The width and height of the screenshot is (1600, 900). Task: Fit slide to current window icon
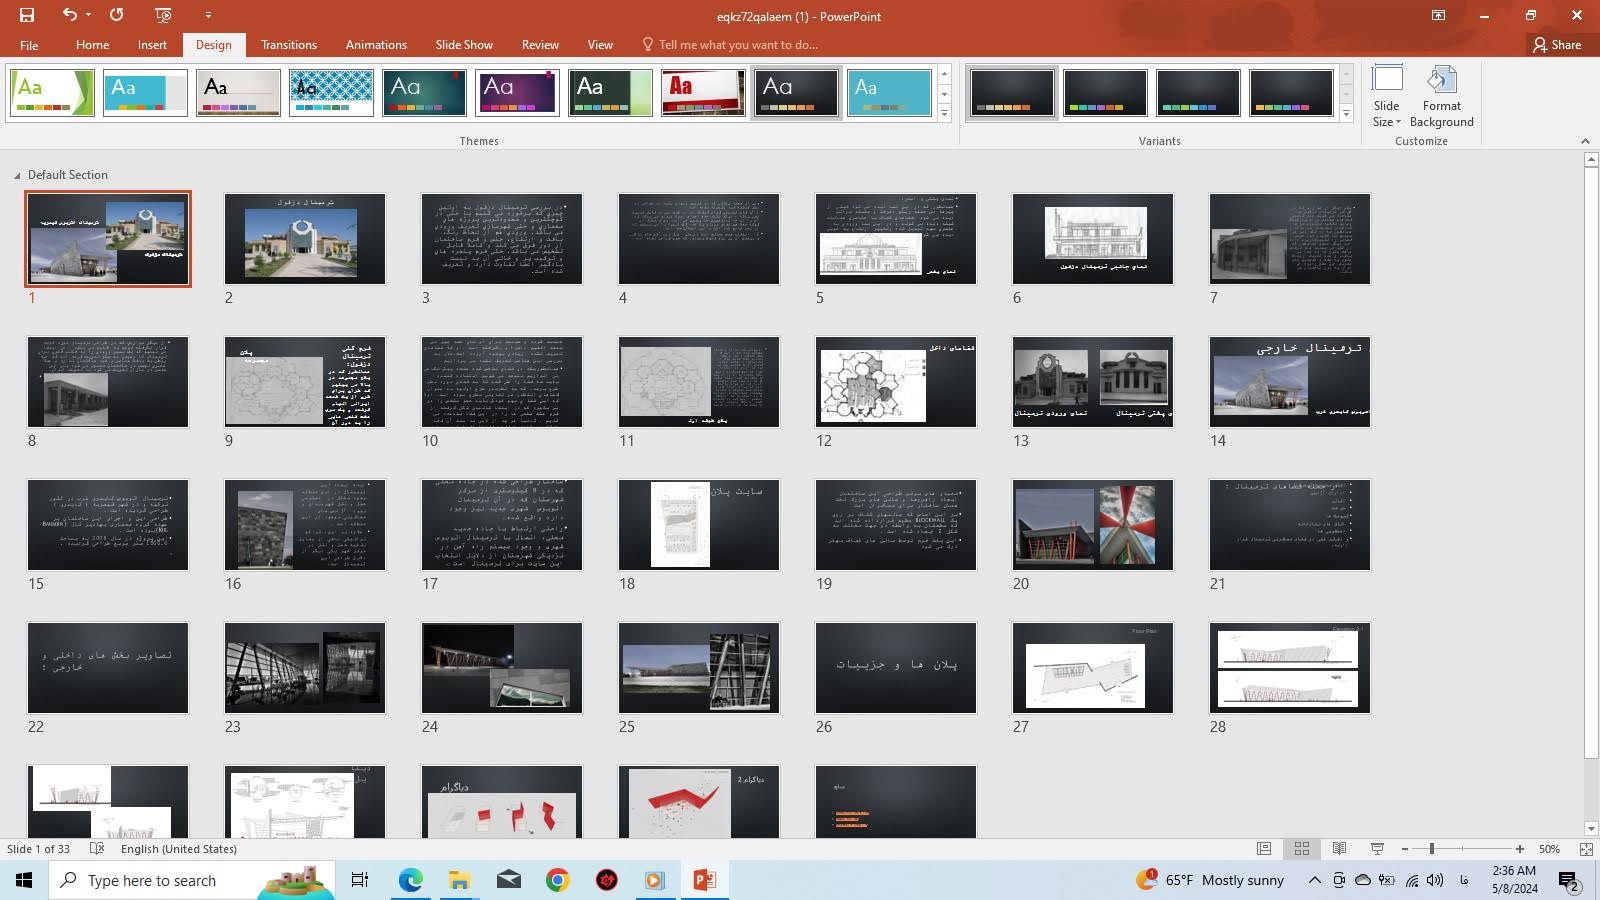click(1586, 849)
